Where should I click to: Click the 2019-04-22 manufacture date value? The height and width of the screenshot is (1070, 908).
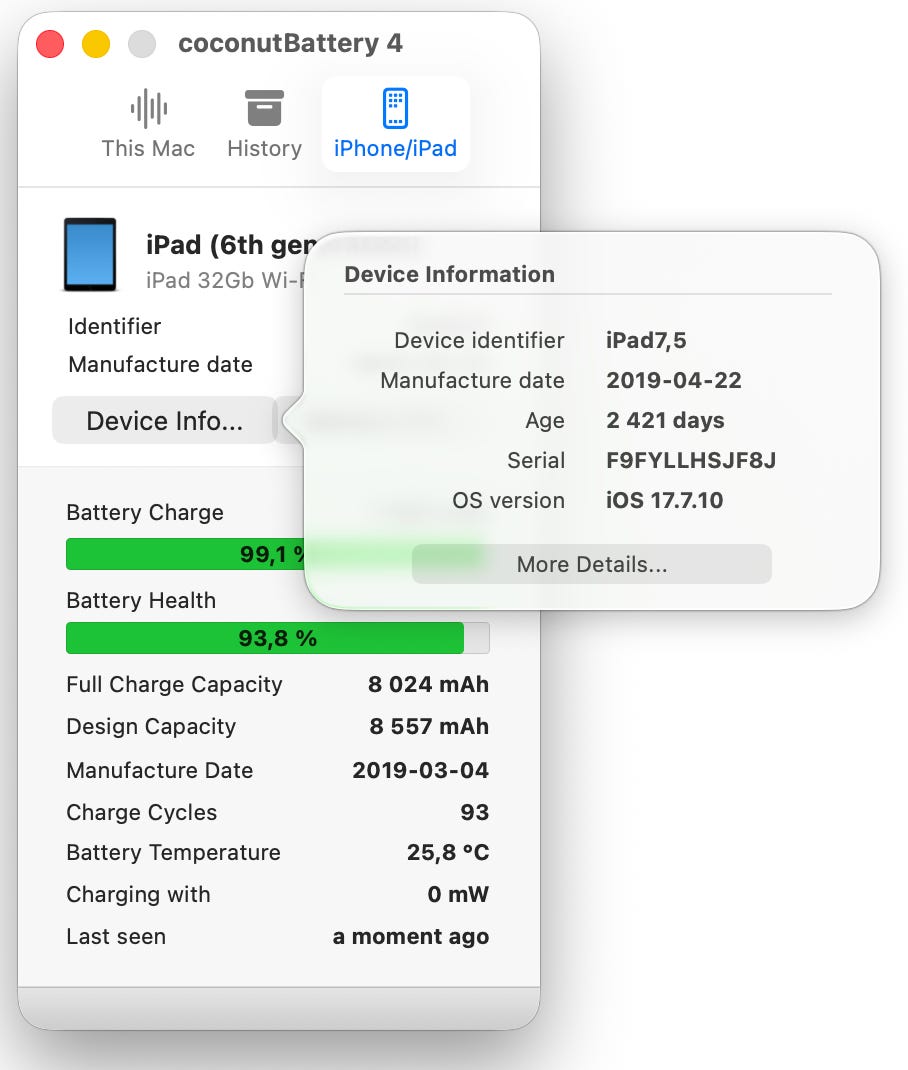pos(674,380)
